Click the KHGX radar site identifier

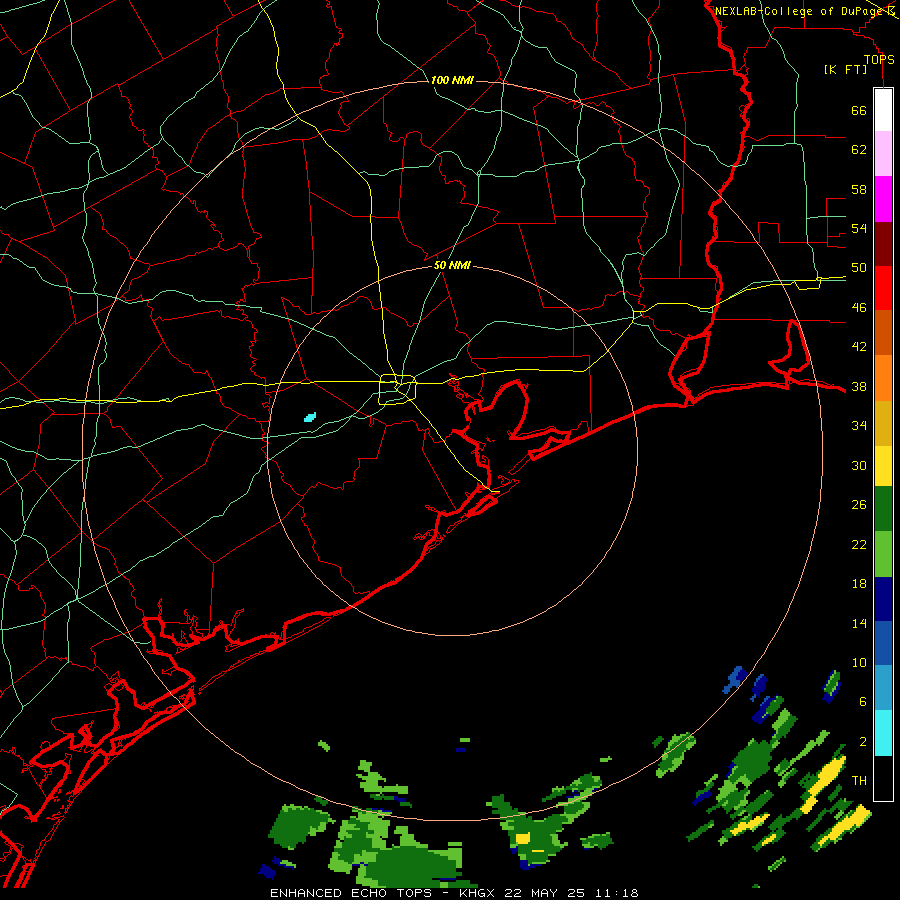coord(479,893)
